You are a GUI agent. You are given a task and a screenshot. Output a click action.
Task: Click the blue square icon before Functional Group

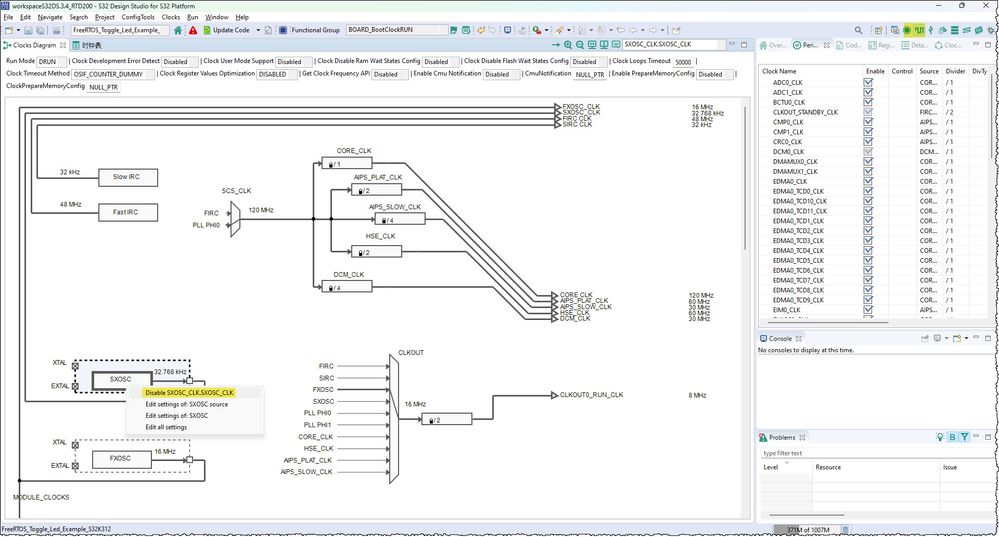tap(284, 30)
